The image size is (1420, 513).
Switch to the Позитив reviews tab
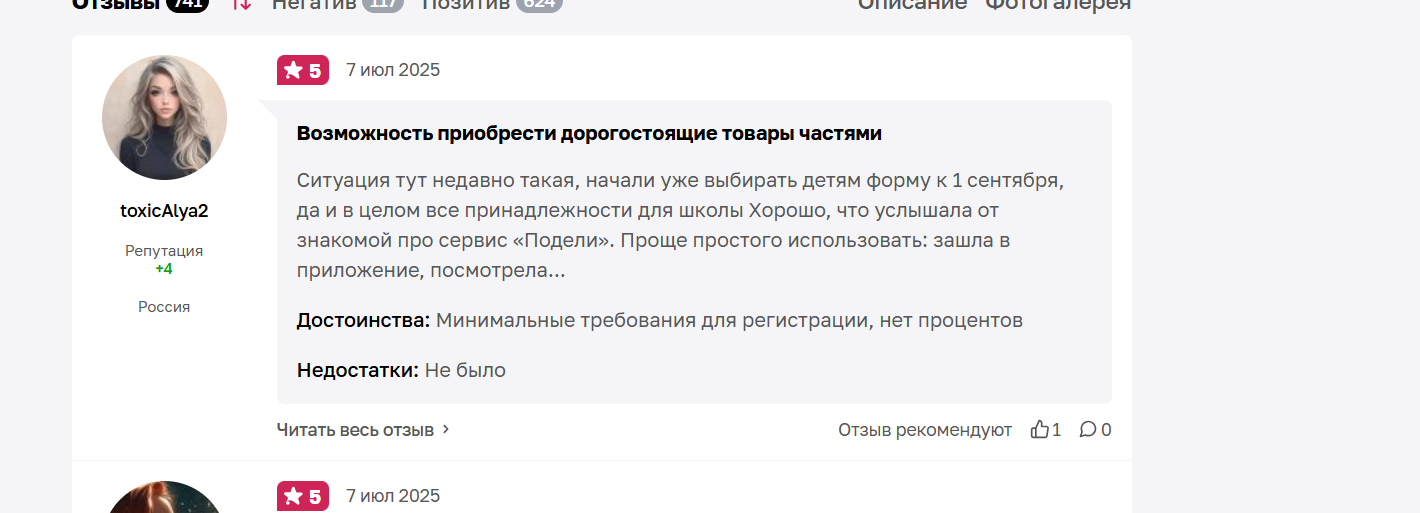[x=465, y=4]
